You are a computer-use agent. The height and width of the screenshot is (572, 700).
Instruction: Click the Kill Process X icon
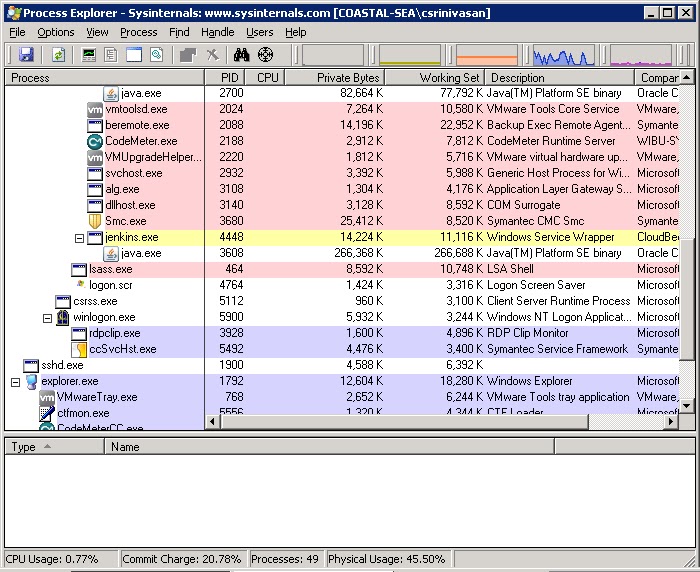tap(212, 55)
